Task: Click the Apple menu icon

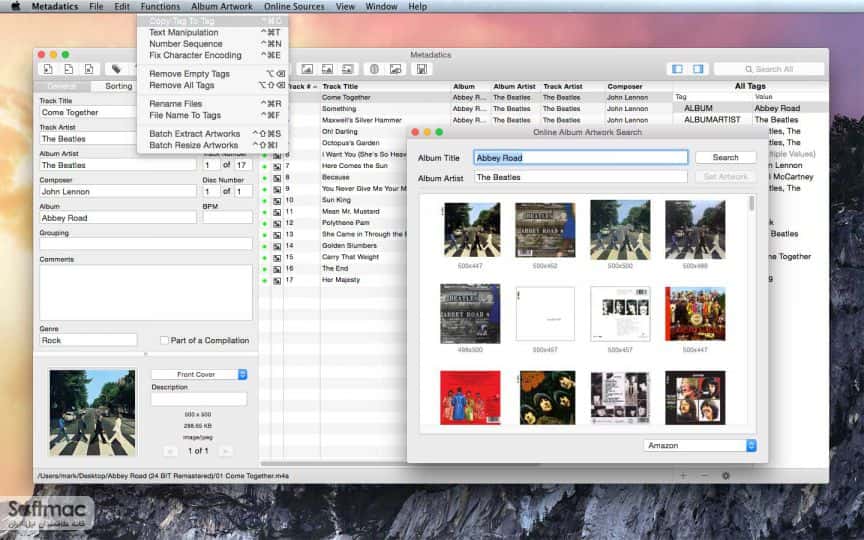Action: coord(15,6)
